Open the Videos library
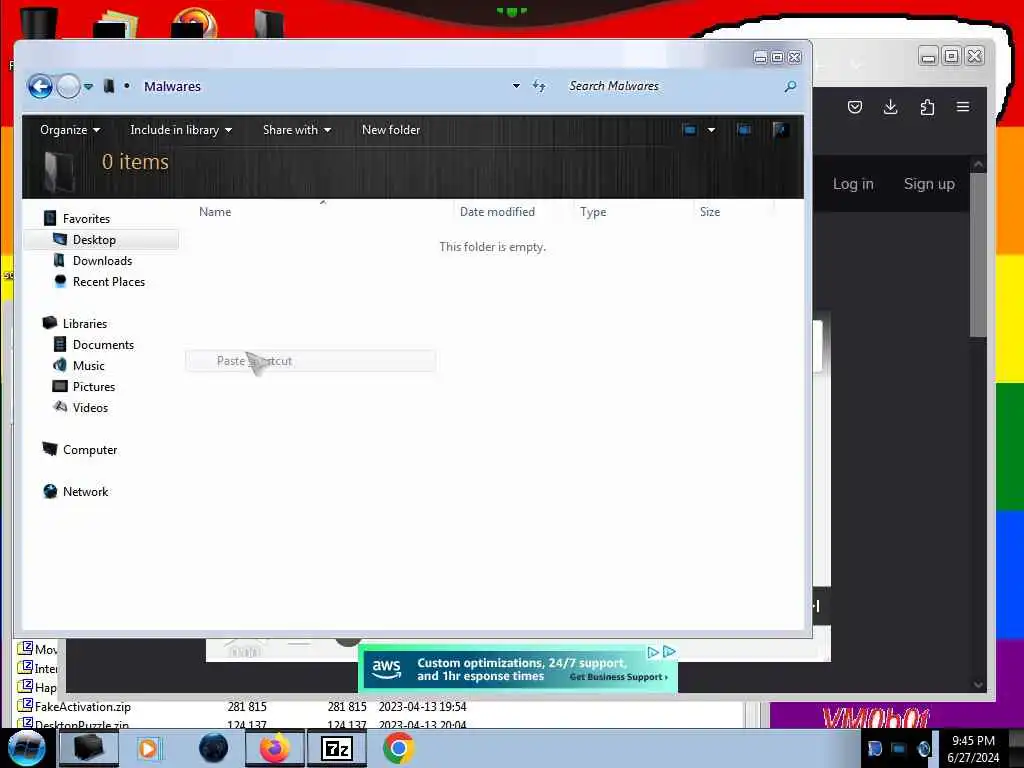 tap(90, 407)
